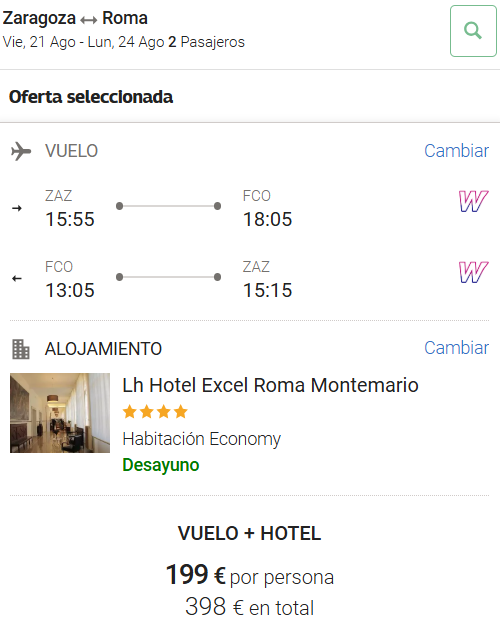Viewport: 500px width, 640px height.
Task: Change the flight via Cambiar link
Action: [x=456, y=151]
